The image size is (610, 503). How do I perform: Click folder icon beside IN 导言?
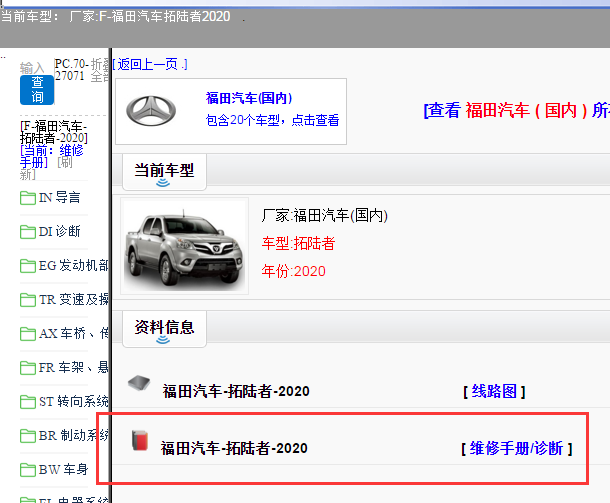click(x=28, y=198)
